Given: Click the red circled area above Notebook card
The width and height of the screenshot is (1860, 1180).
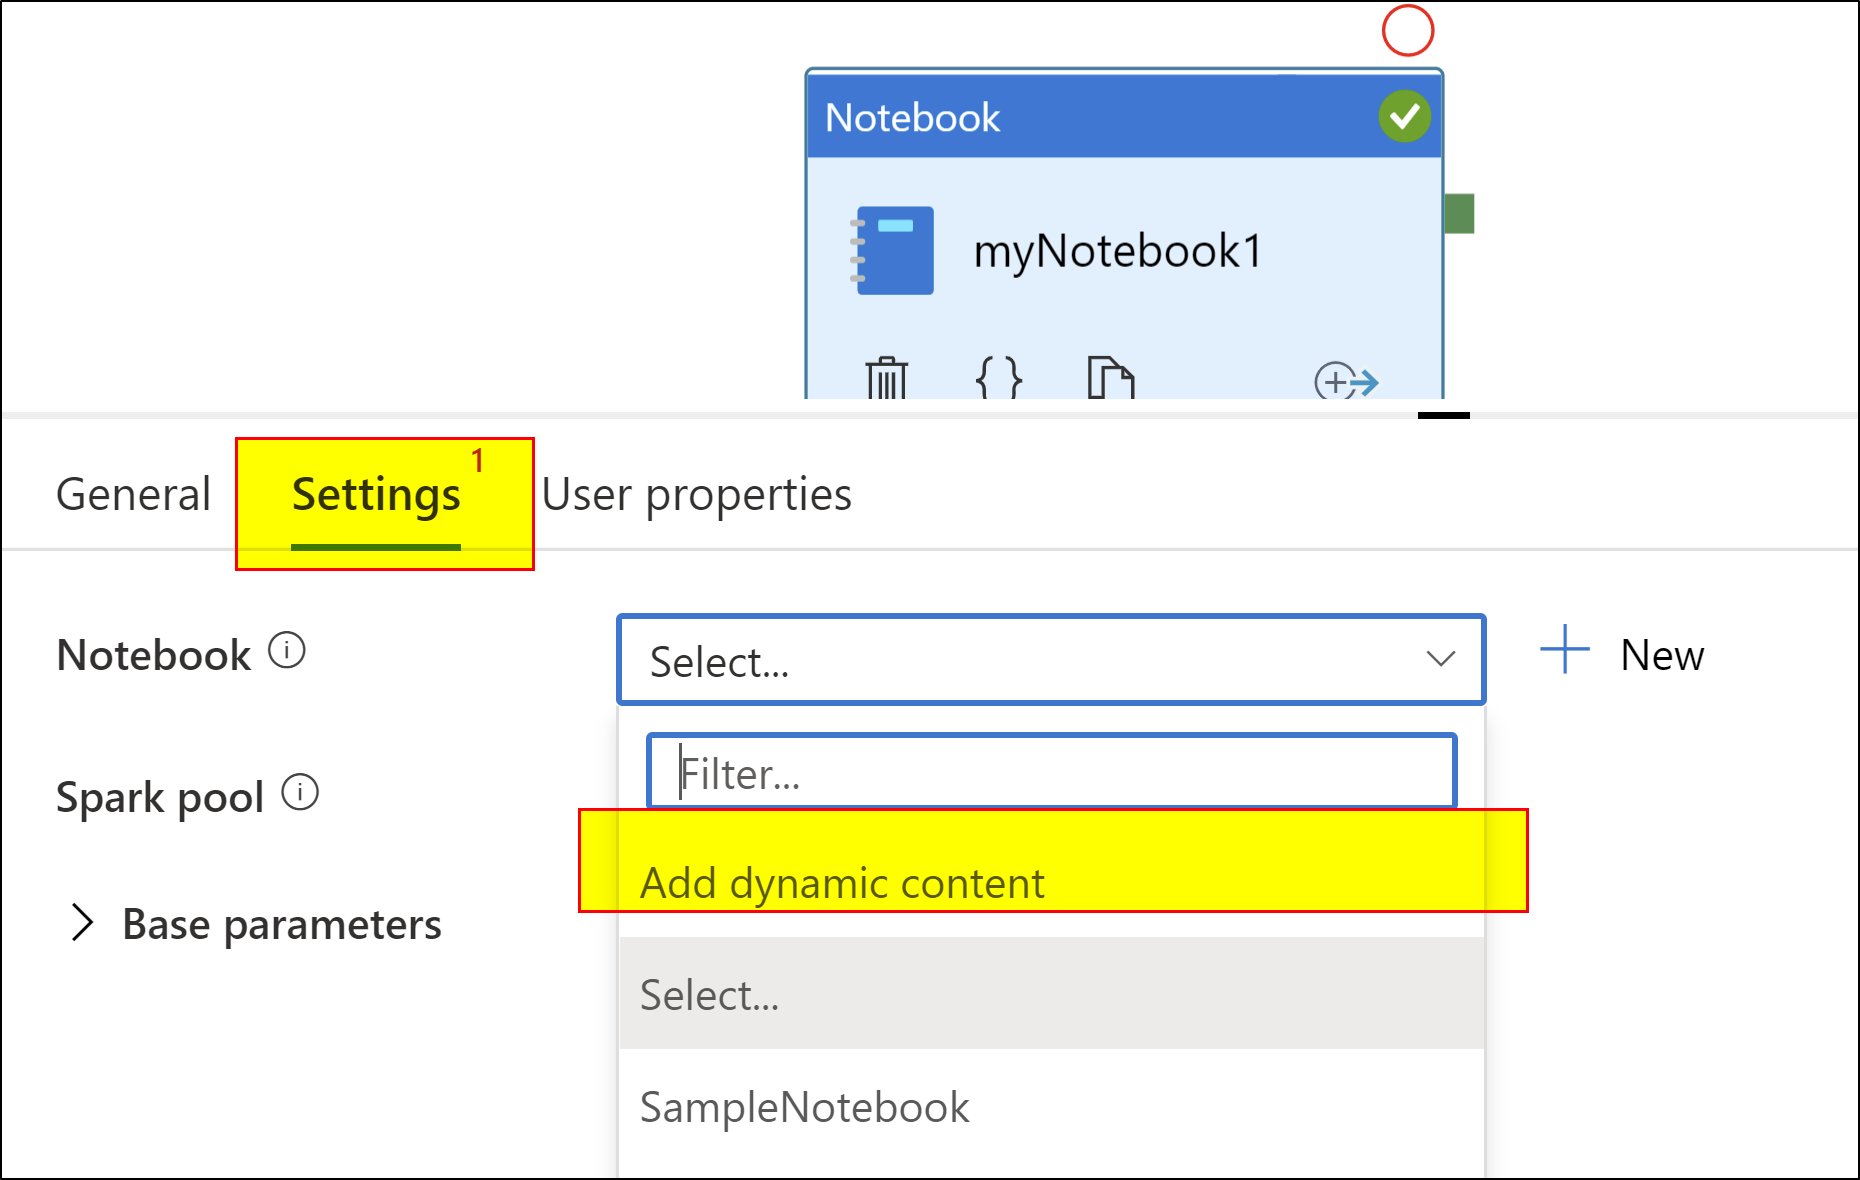Looking at the screenshot, I should point(1408,30).
